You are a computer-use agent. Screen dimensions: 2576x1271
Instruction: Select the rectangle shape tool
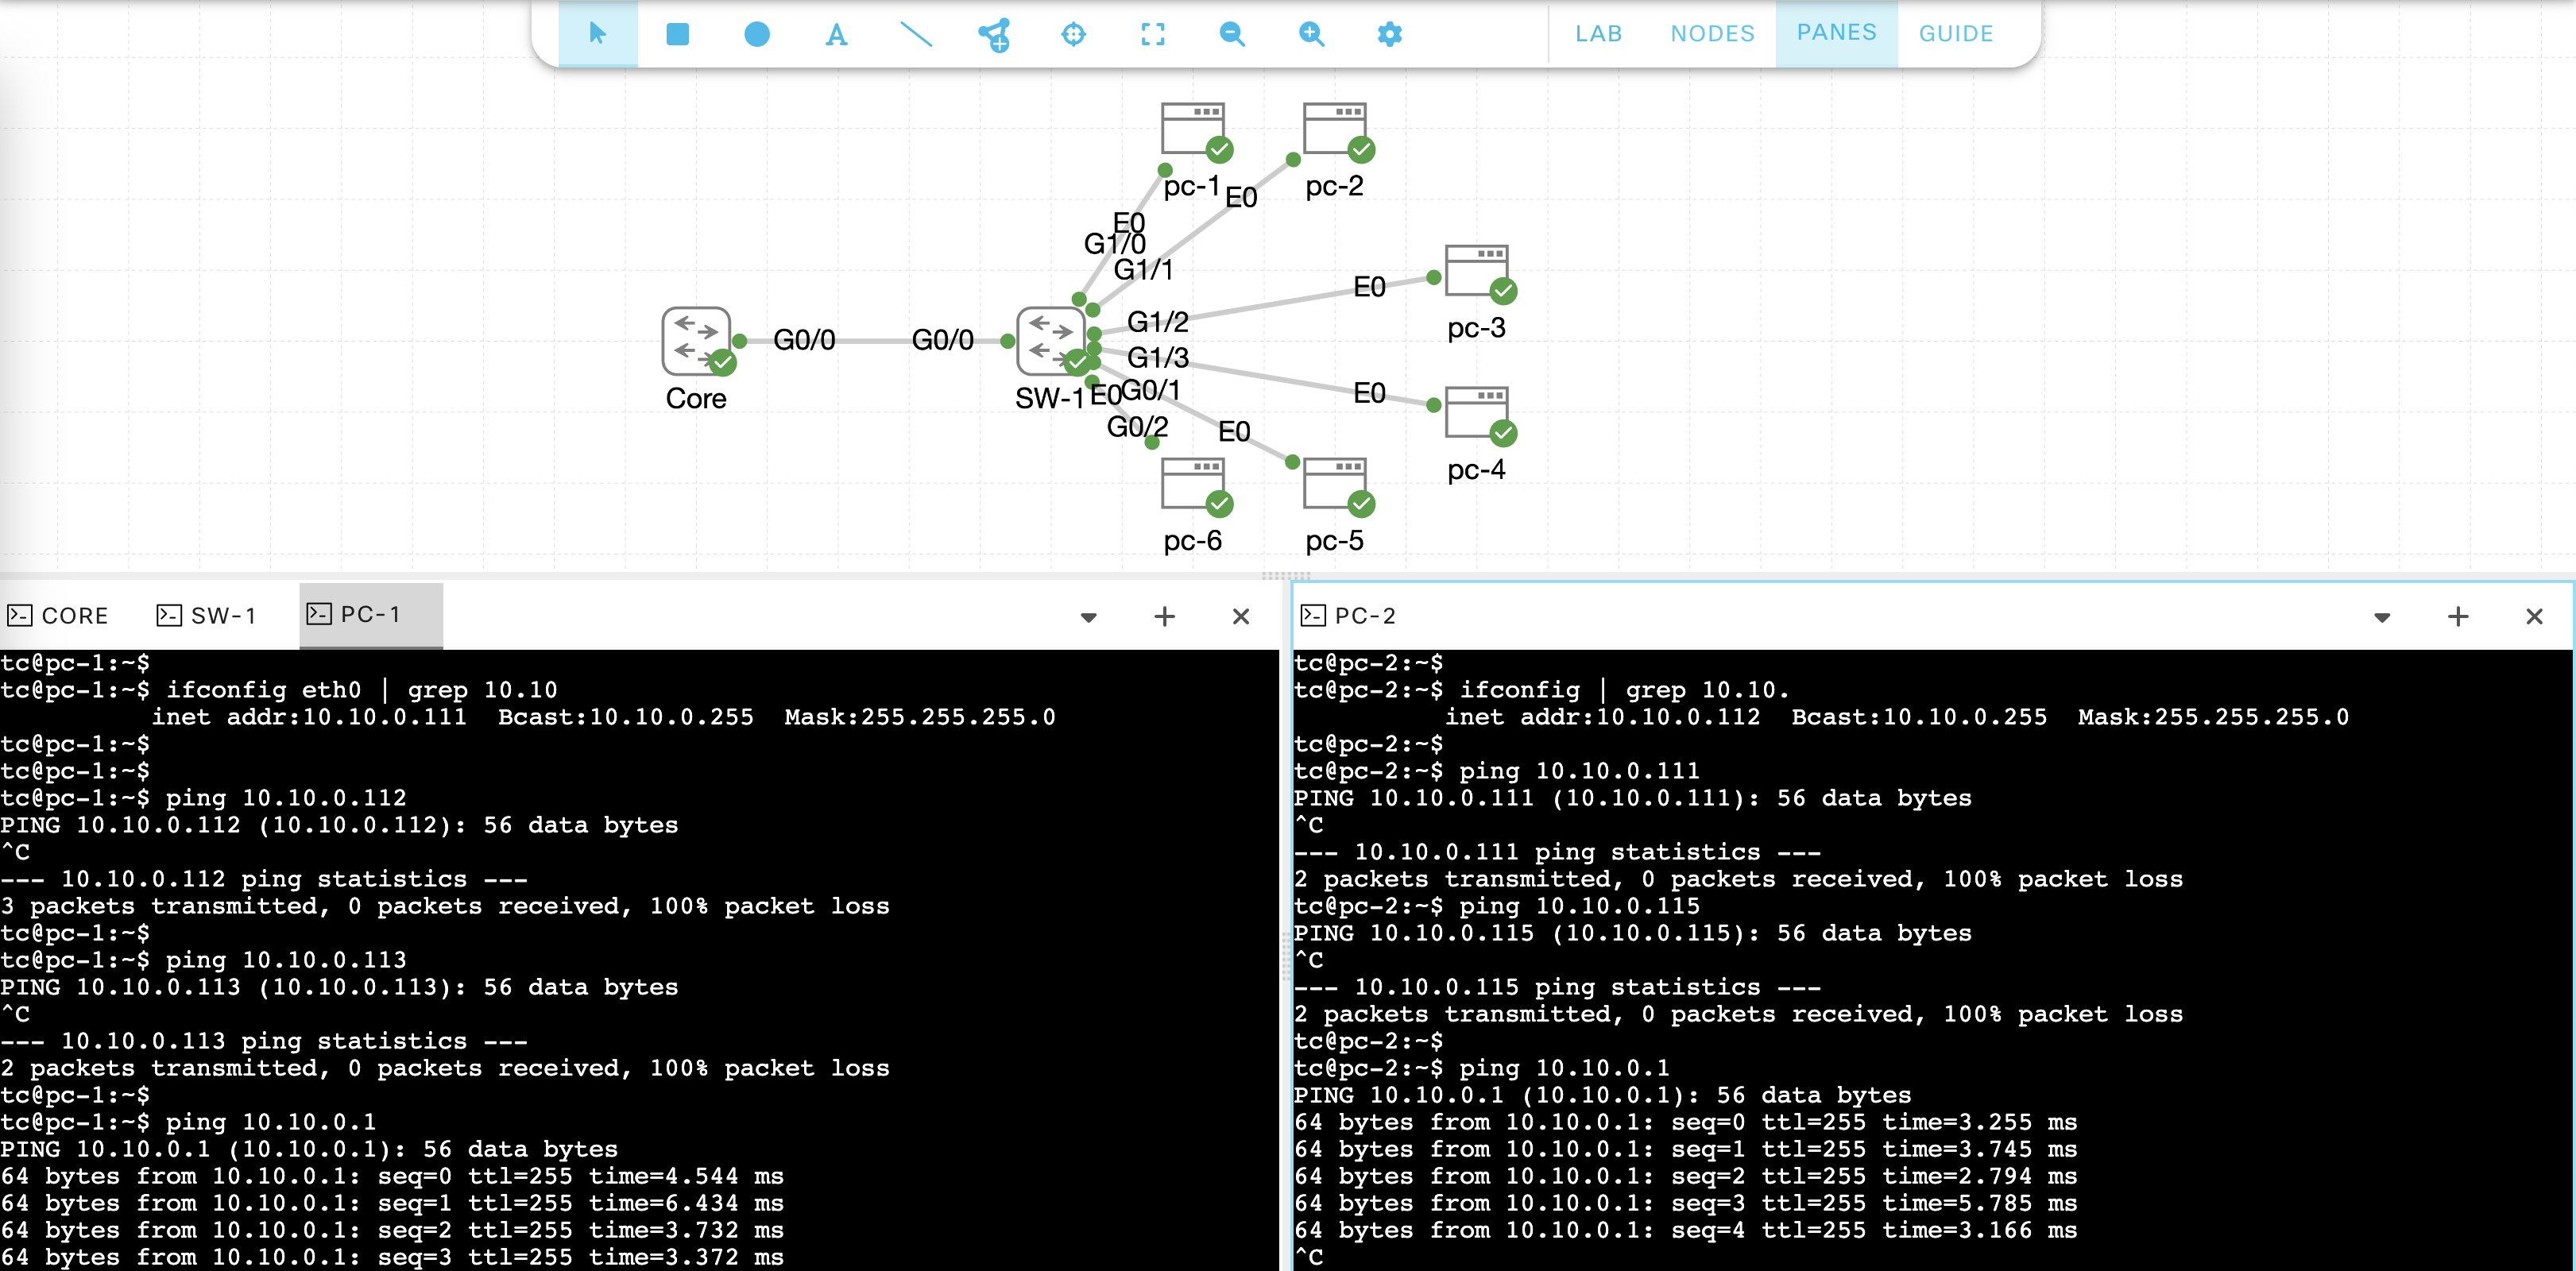pyautogui.click(x=677, y=34)
